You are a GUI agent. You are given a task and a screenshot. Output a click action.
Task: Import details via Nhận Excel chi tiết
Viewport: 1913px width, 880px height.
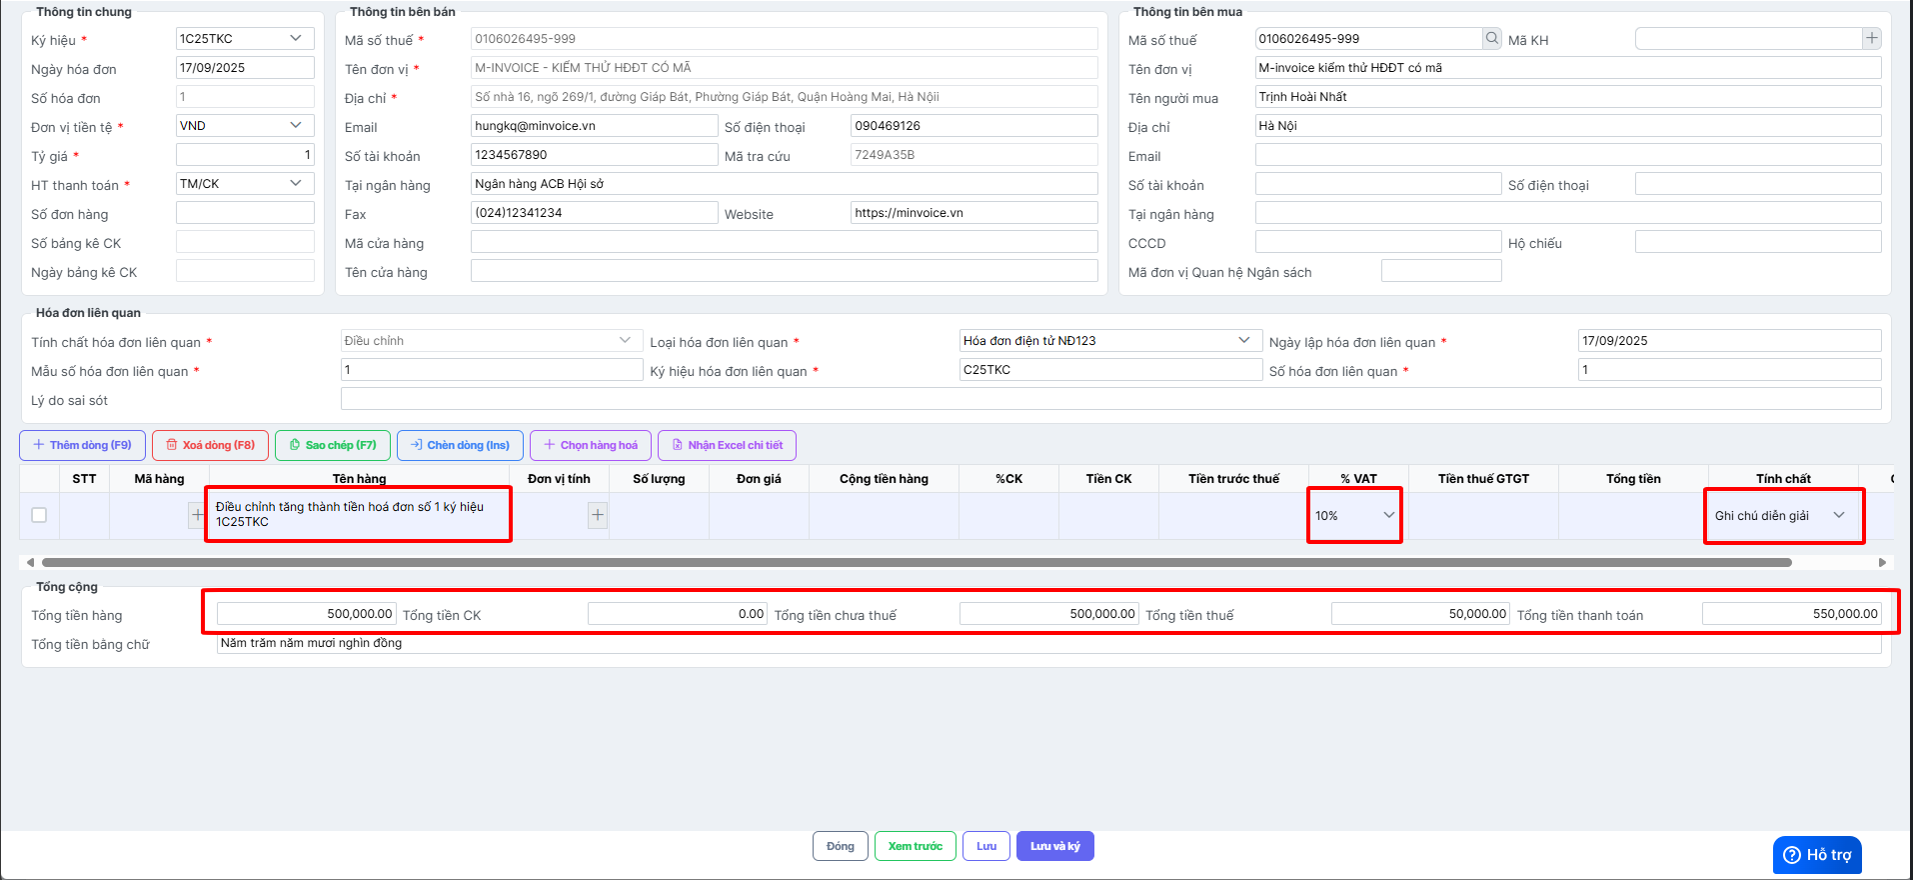pyautogui.click(x=727, y=445)
